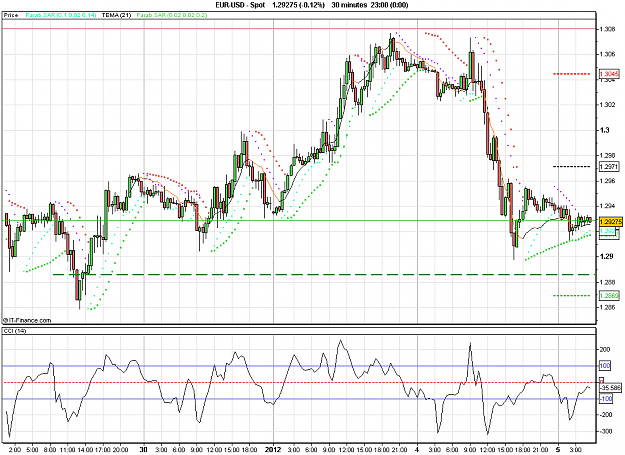Click the 1.308 price axis label
625x455 pixels.
pos(607,29)
